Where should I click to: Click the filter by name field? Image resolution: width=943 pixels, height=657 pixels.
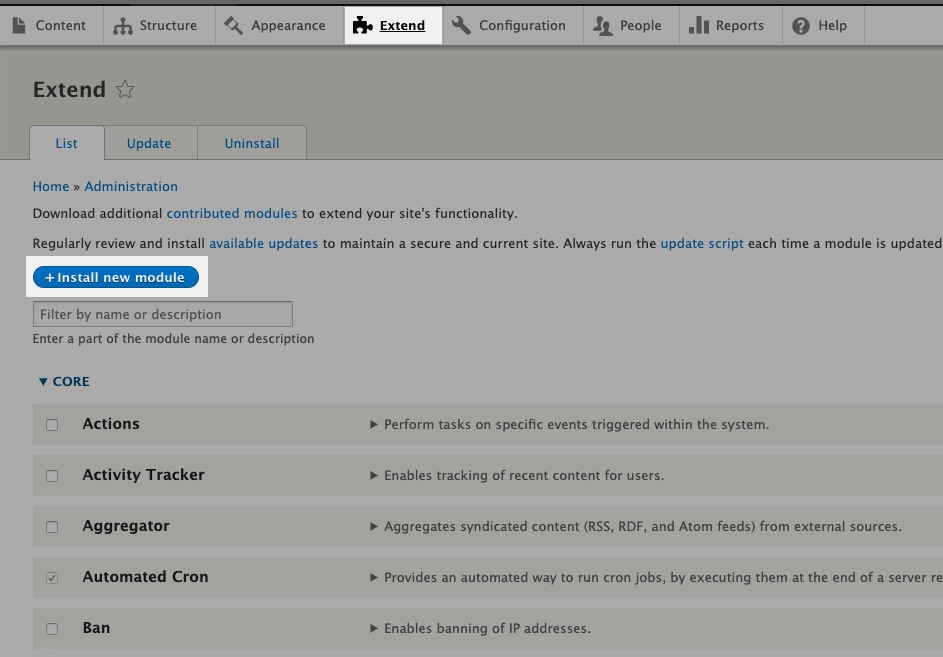click(162, 313)
